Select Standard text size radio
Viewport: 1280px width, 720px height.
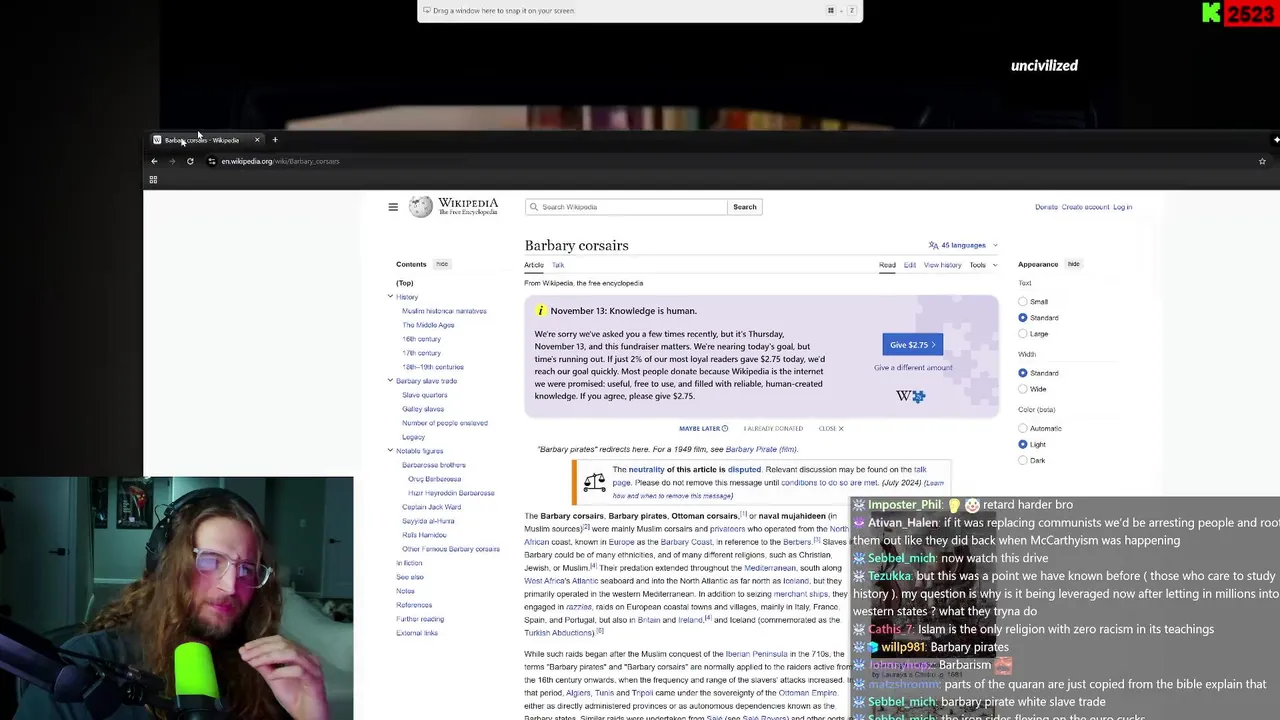click(x=1022, y=318)
